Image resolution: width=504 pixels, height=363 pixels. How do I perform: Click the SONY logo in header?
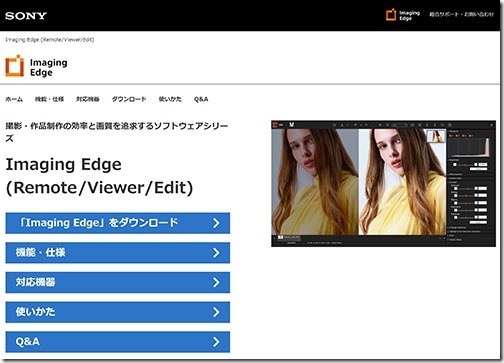(x=26, y=16)
